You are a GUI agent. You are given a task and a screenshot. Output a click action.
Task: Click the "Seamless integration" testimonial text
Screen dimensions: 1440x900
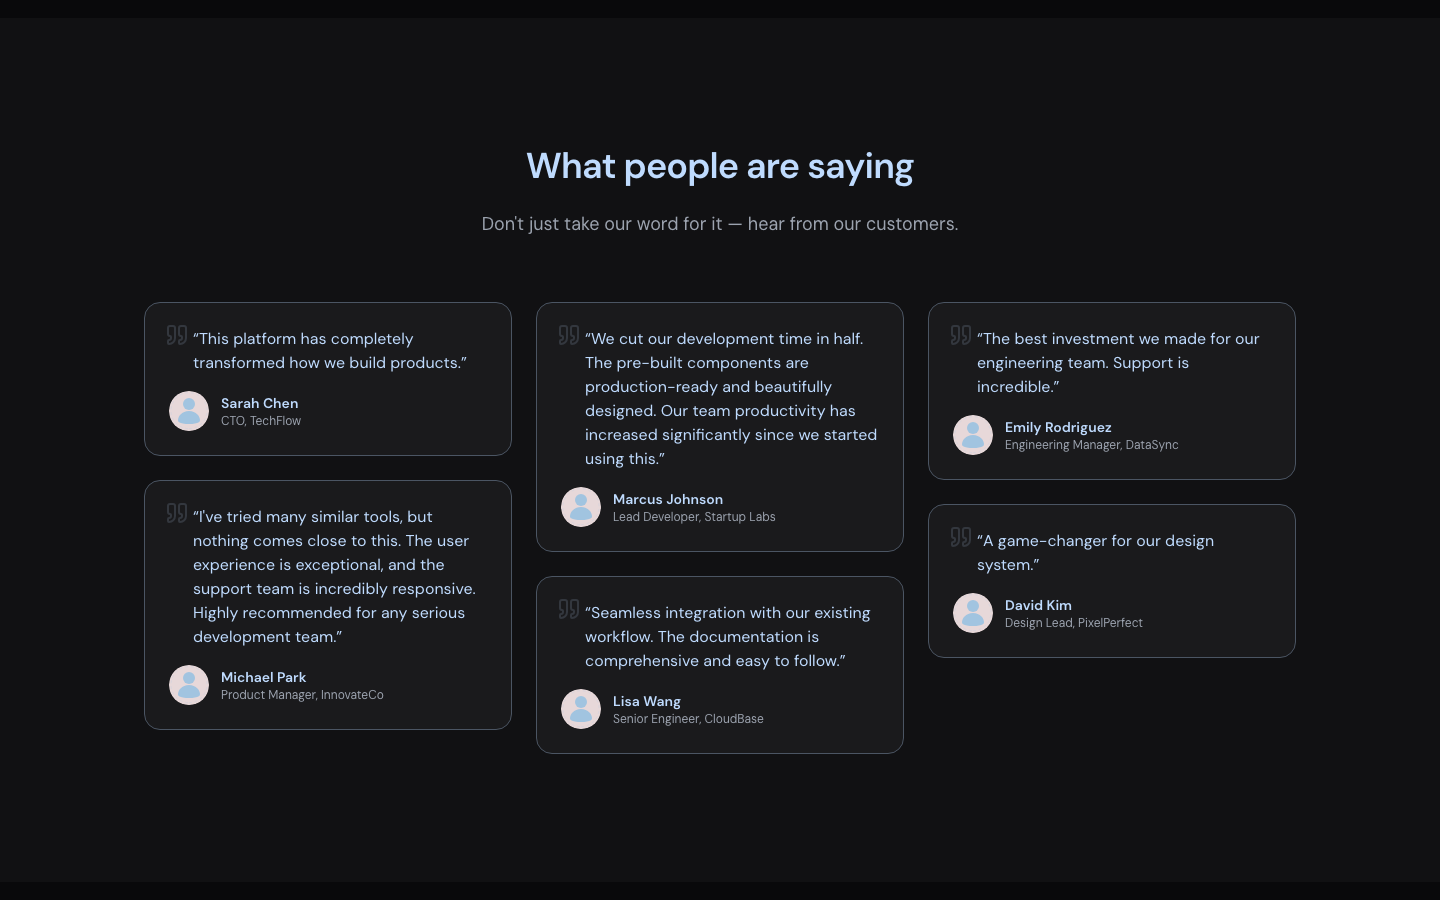727,637
